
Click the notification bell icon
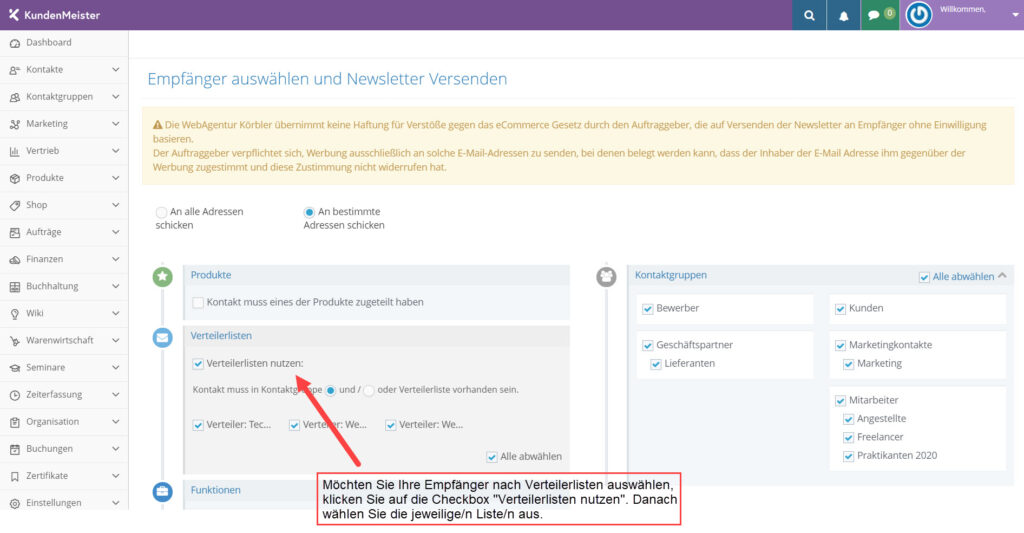[x=843, y=15]
